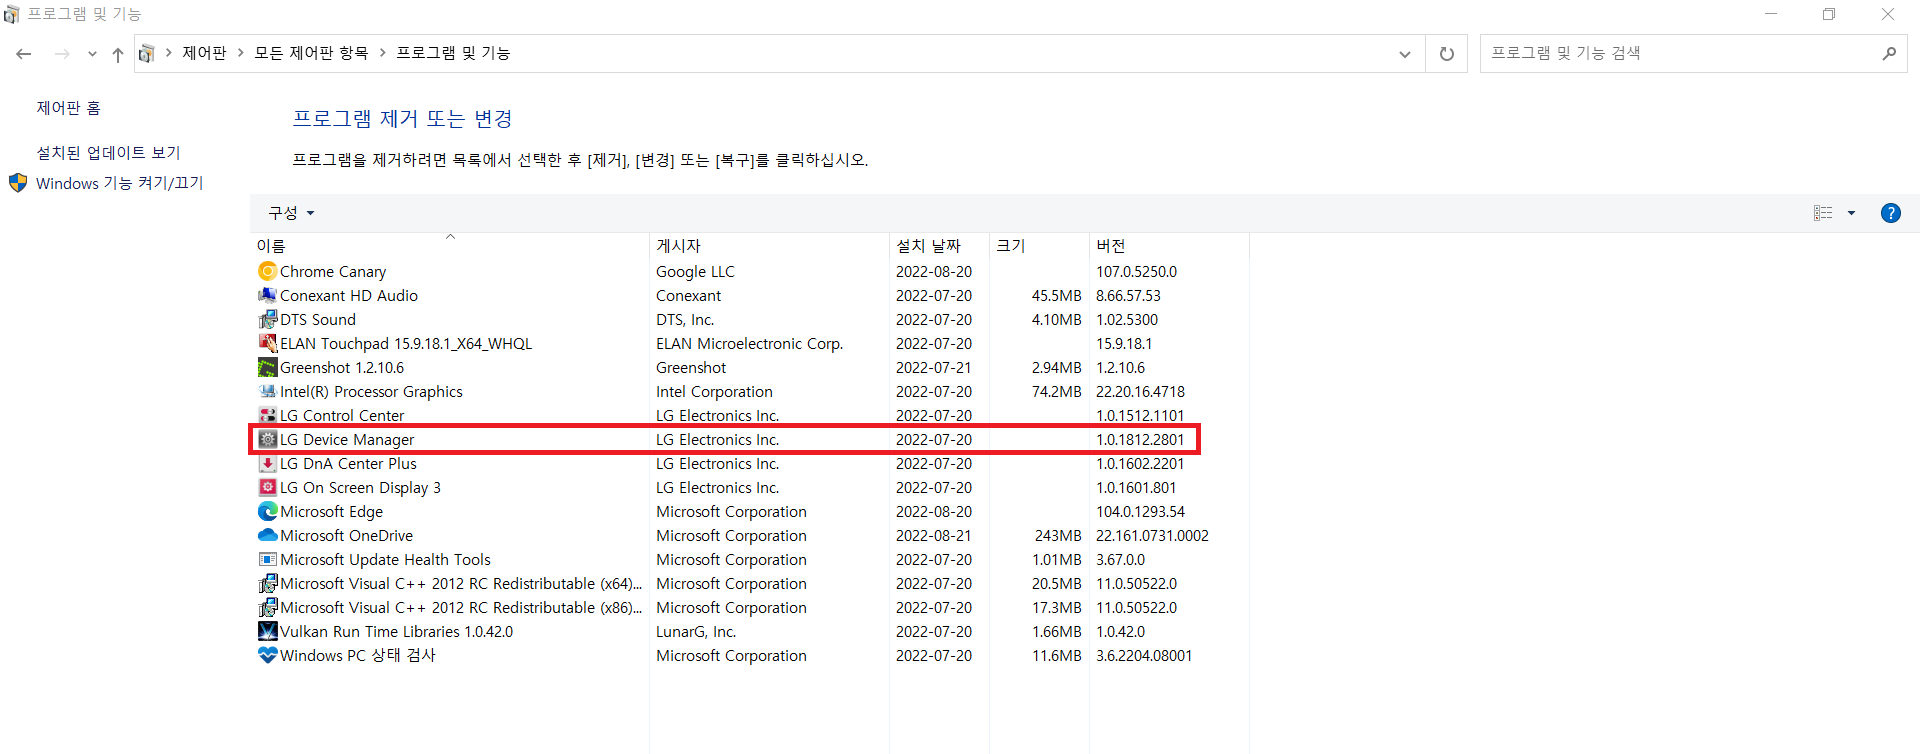Click the DTS Sound icon
This screenshot has height=754, width=1920.
267,319
